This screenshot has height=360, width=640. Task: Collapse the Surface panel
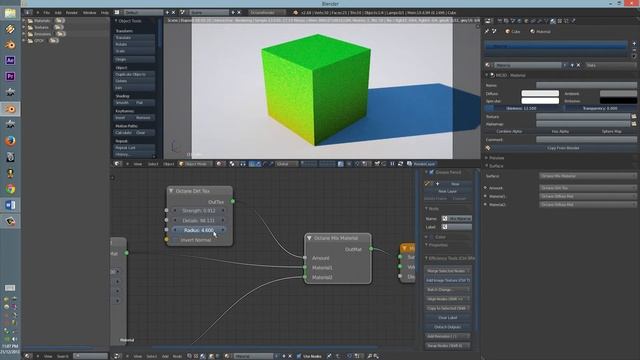[x=487, y=166]
